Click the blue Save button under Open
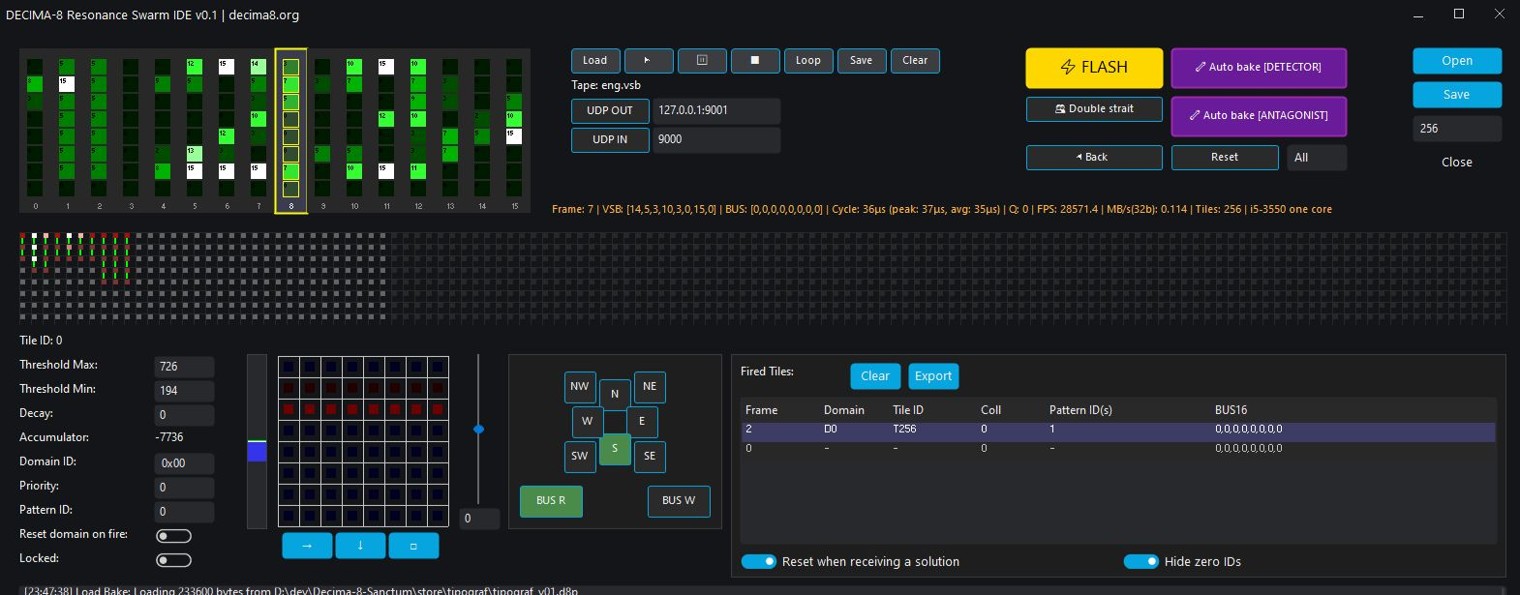The image size is (1520, 595). [1457, 95]
